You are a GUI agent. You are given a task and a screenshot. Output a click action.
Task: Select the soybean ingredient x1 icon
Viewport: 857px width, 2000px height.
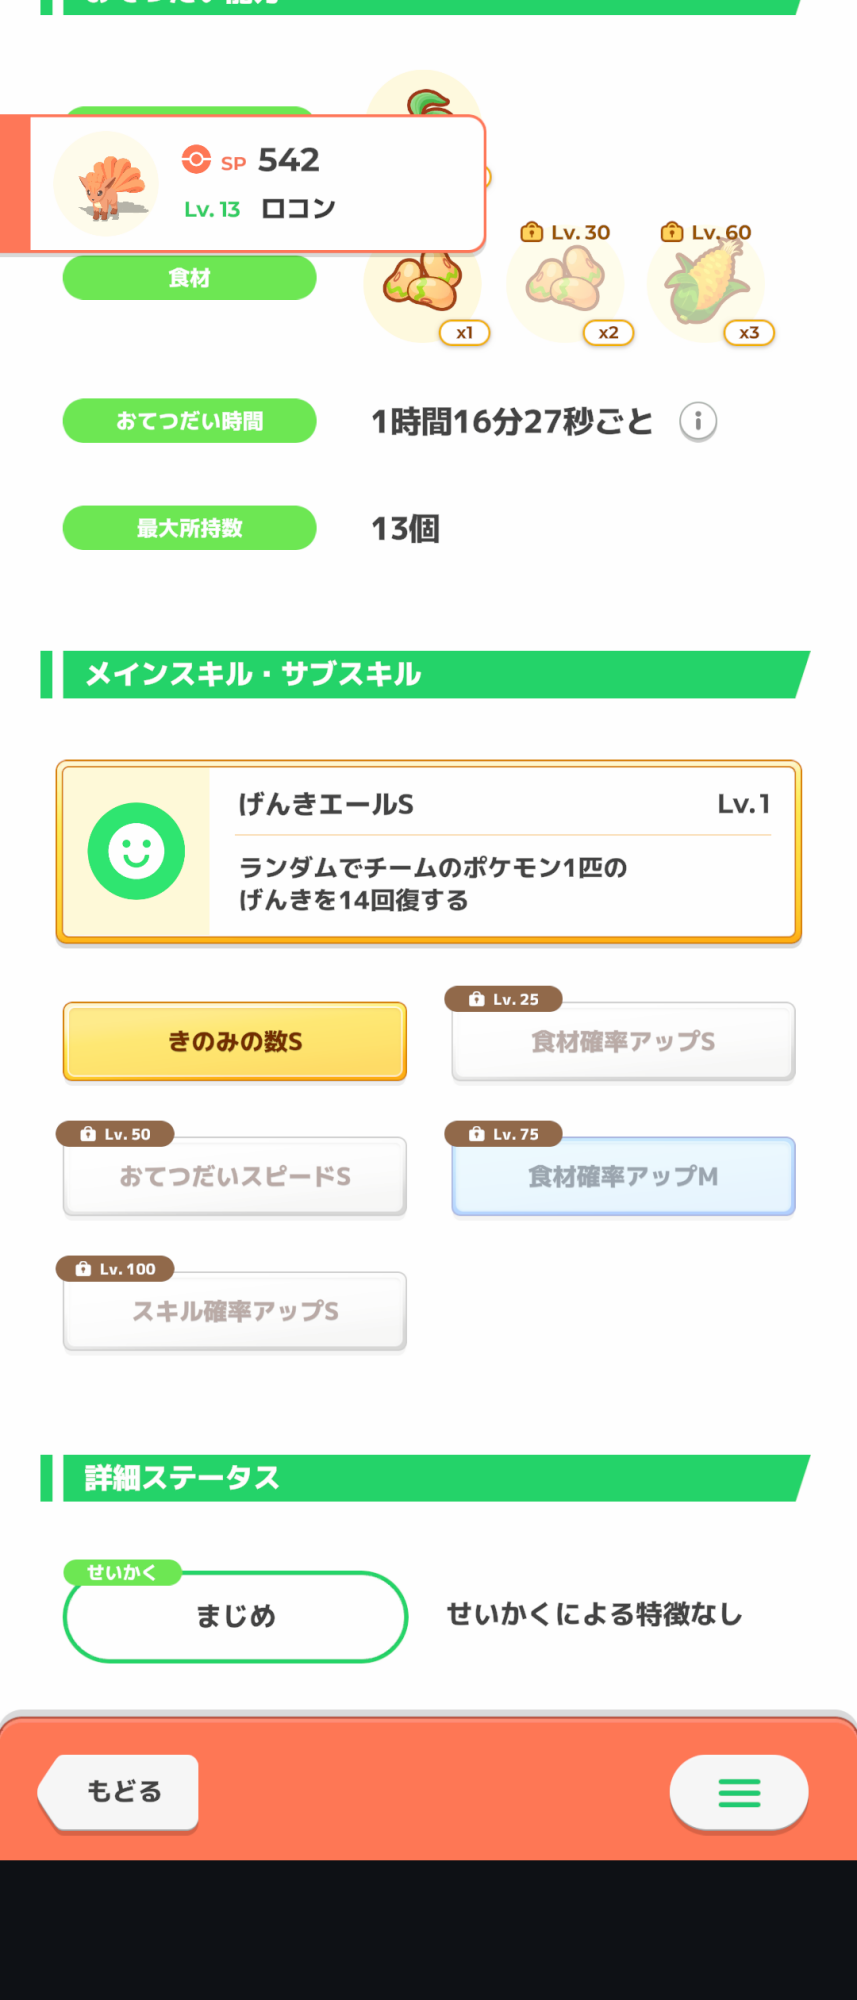(x=423, y=286)
